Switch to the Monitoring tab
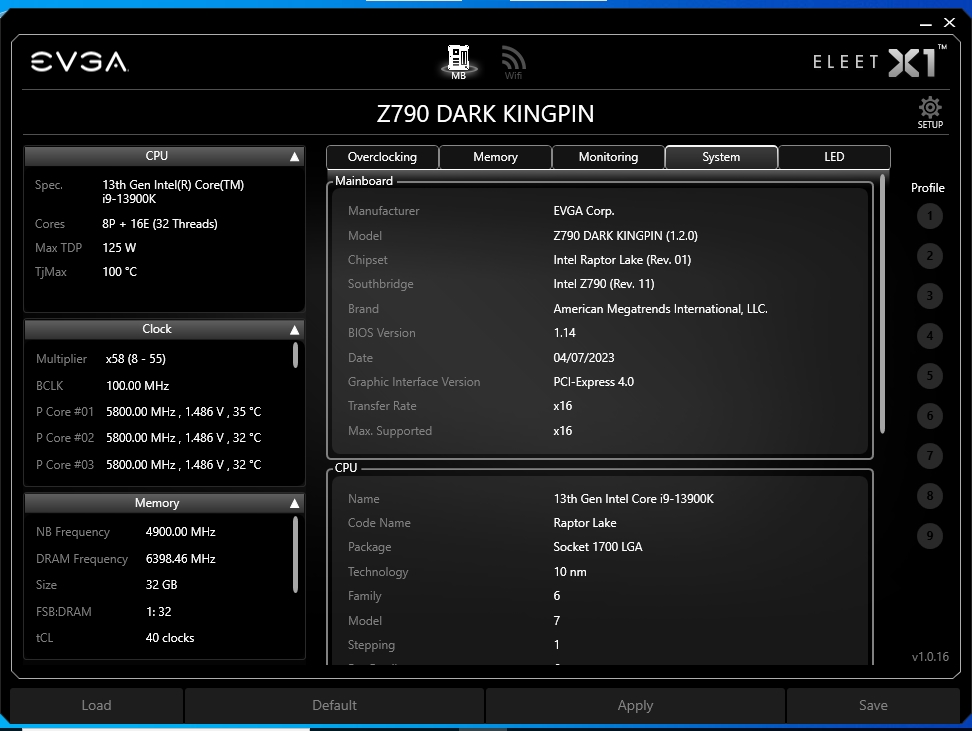Screen dimensions: 972x731 [x=608, y=157]
